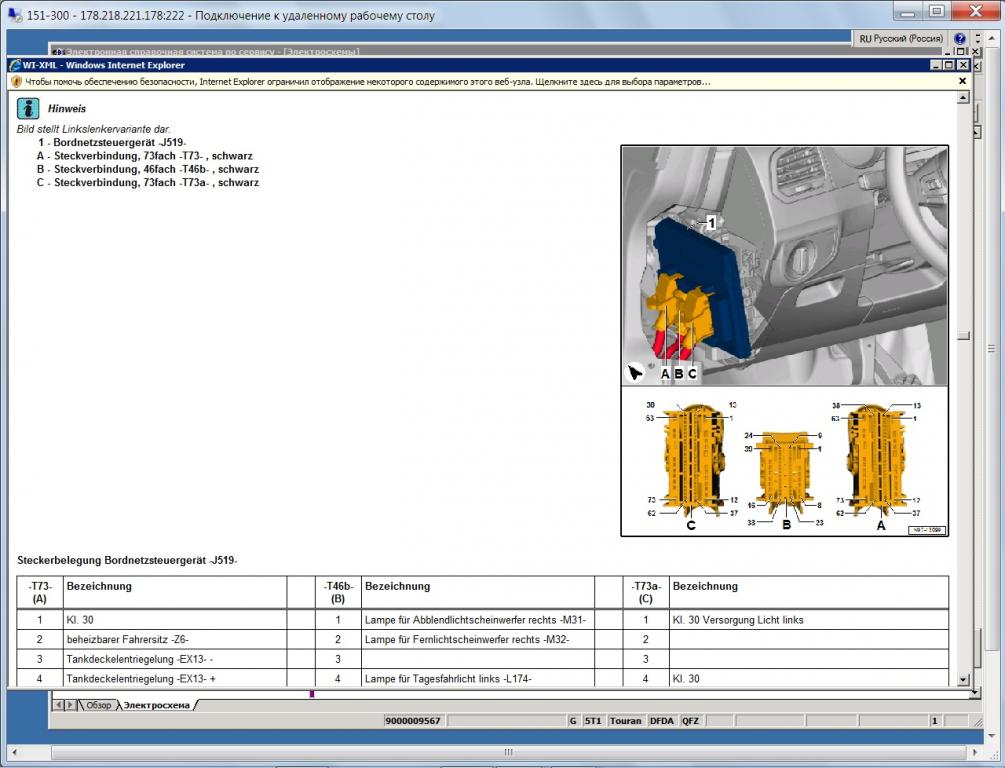Click the 'Steckerbelegung Bordnetzsteuergerät -J519-' heading

pyautogui.click(x=127, y=560)
